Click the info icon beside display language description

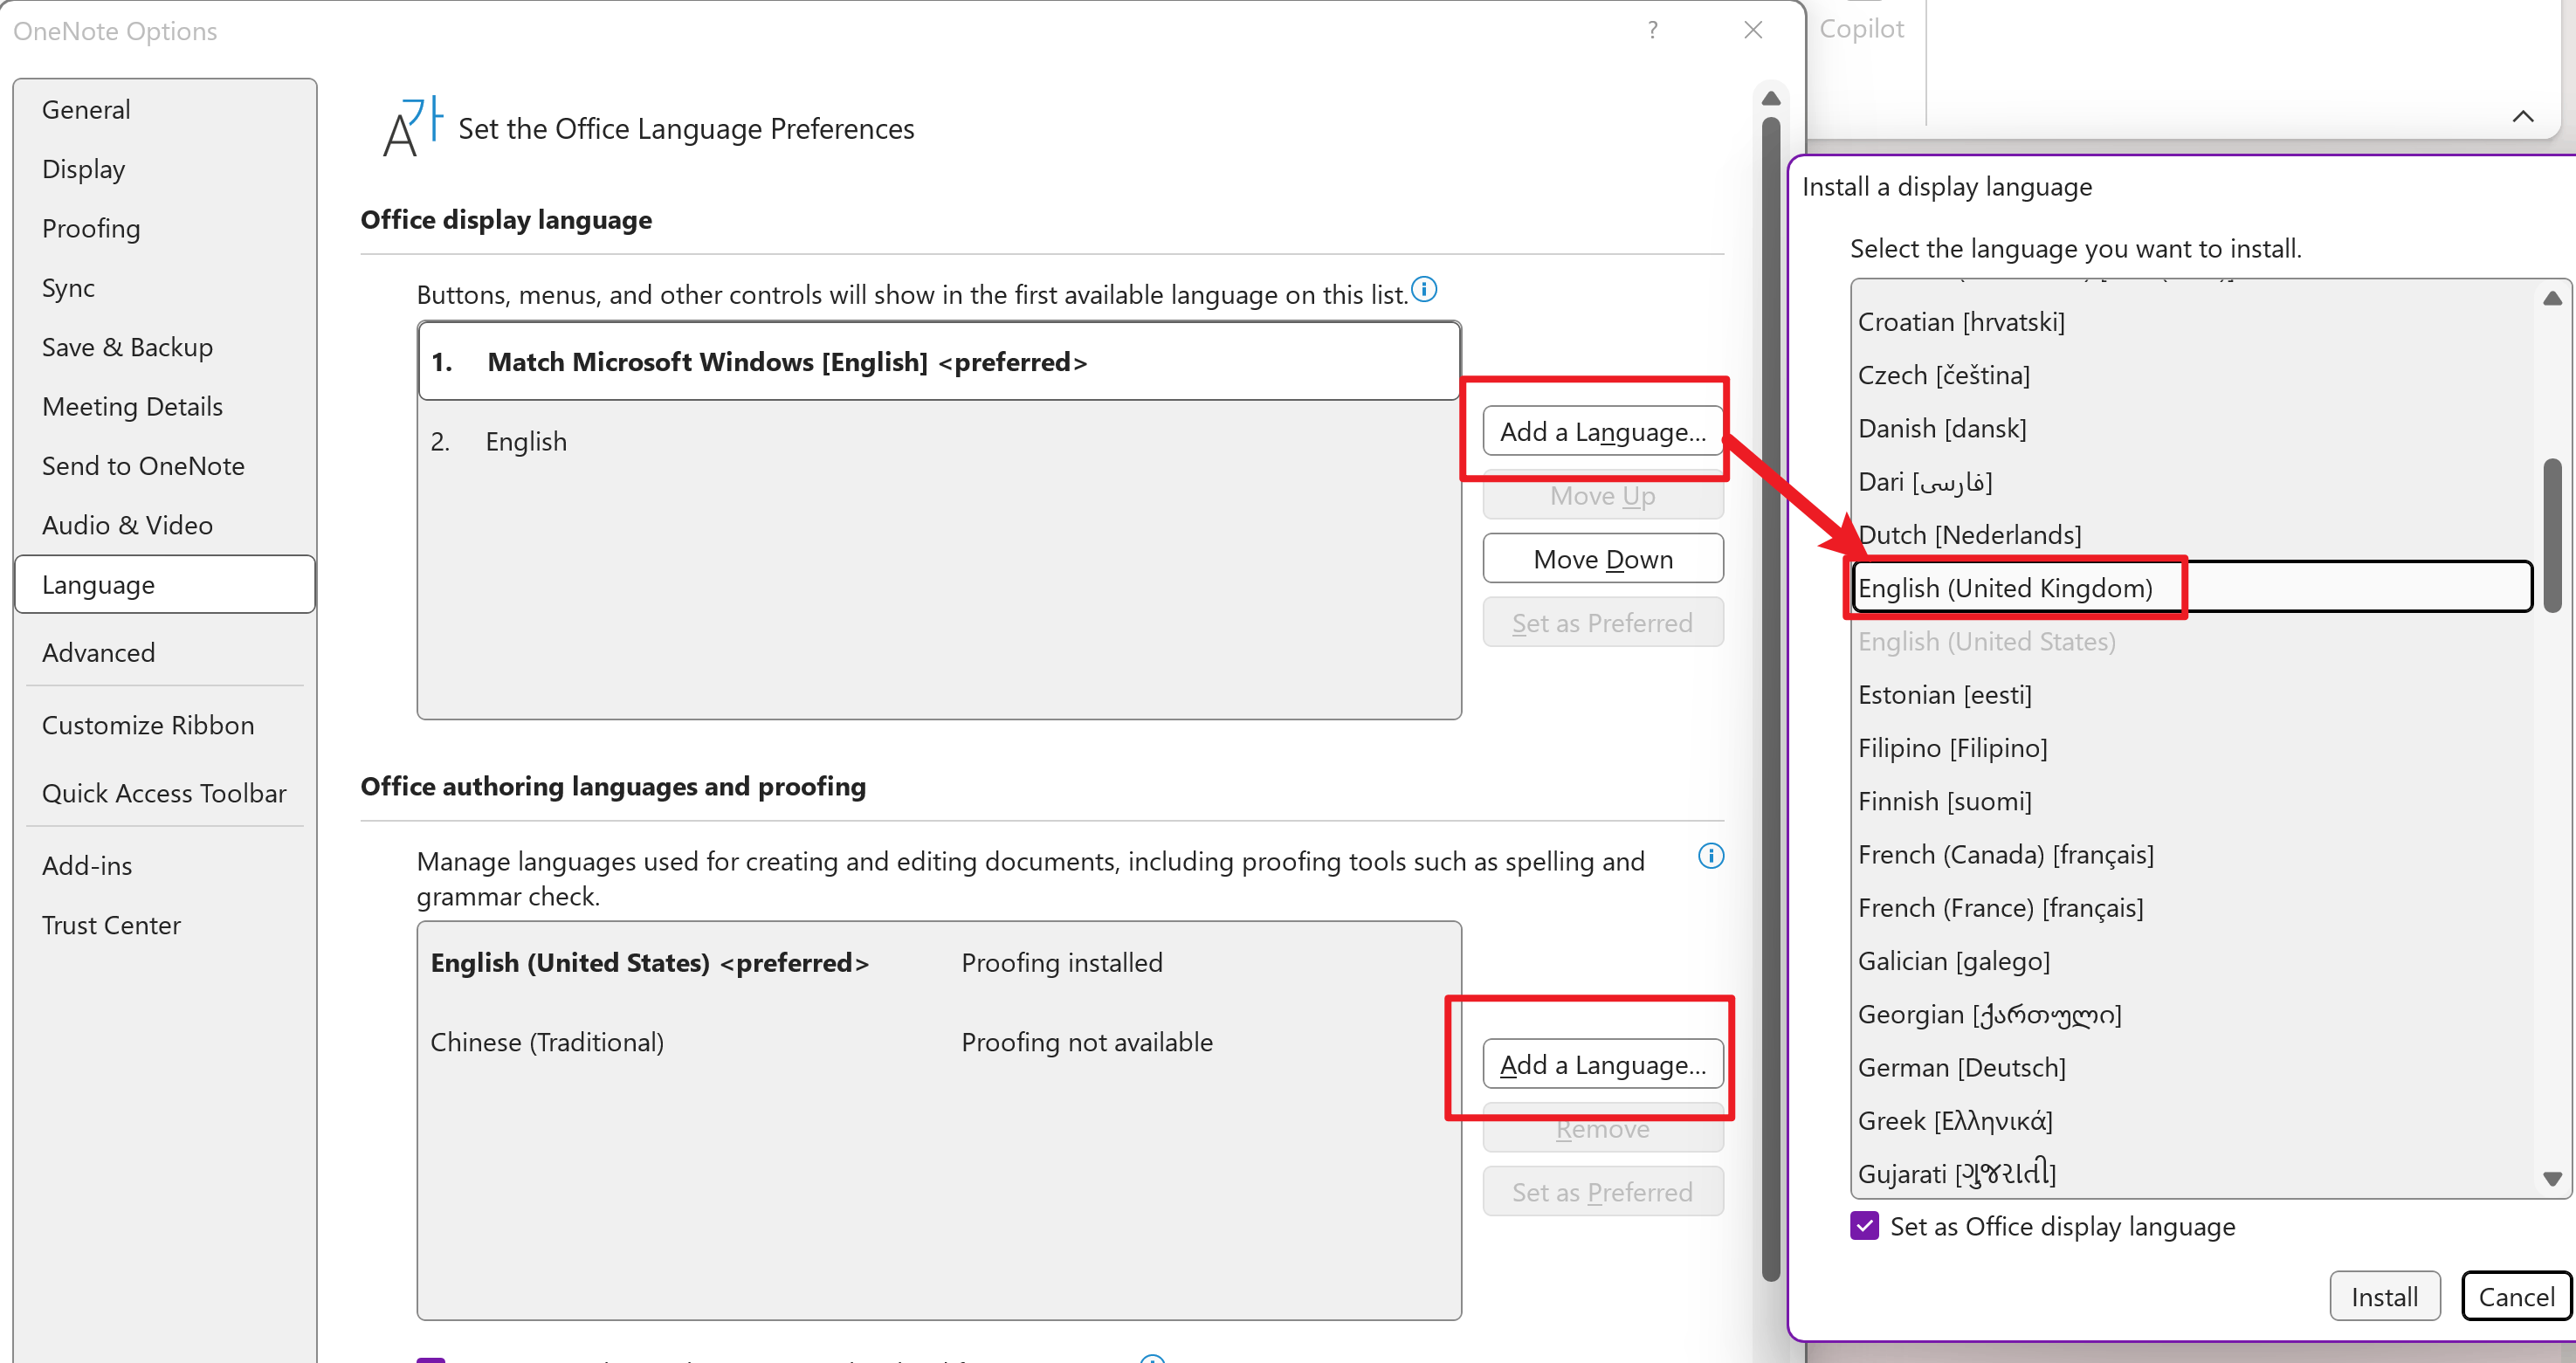[x=1424, y=290]
